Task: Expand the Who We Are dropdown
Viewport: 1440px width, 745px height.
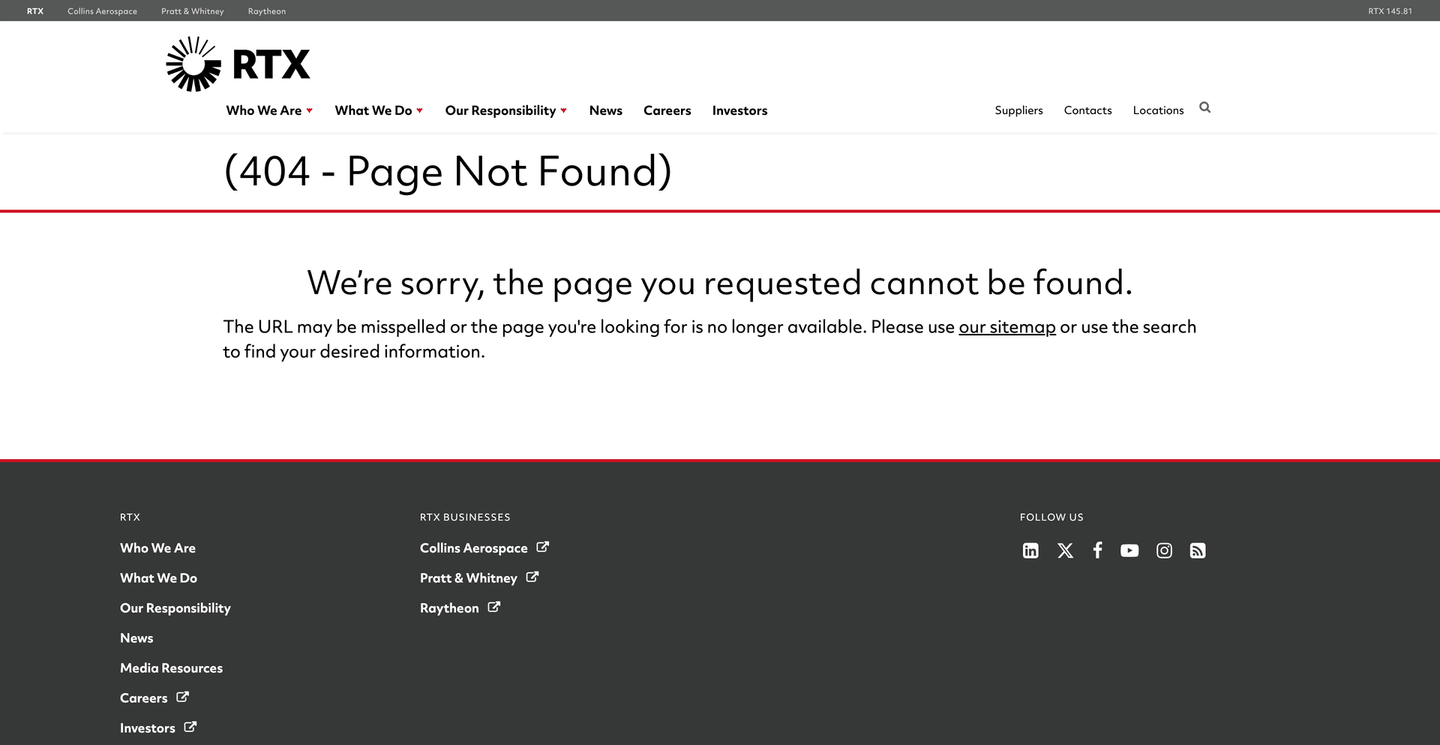Action: (x=269, y=111)
